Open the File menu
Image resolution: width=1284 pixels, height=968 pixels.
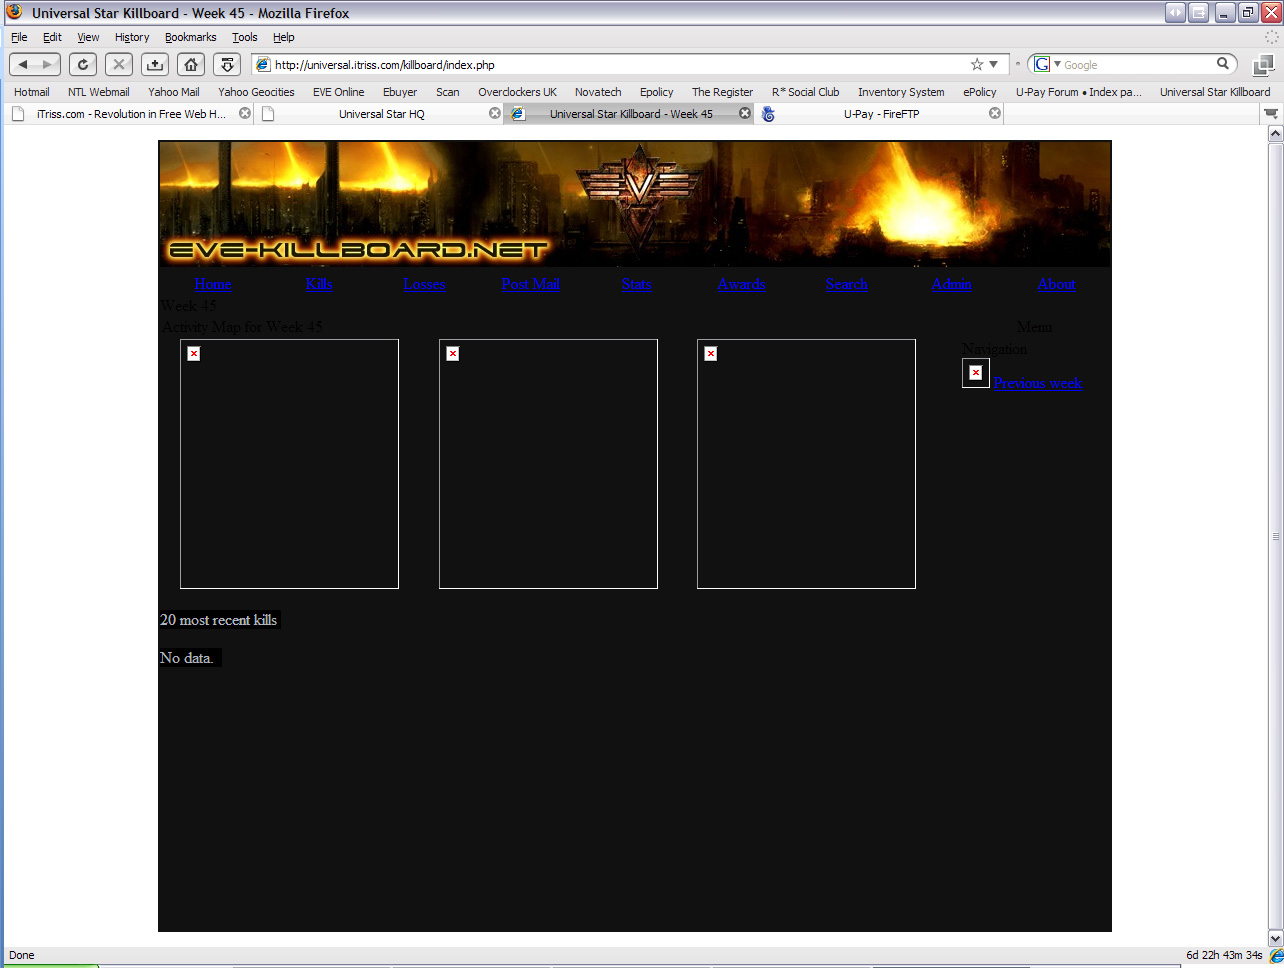click(x=19, y=37)
